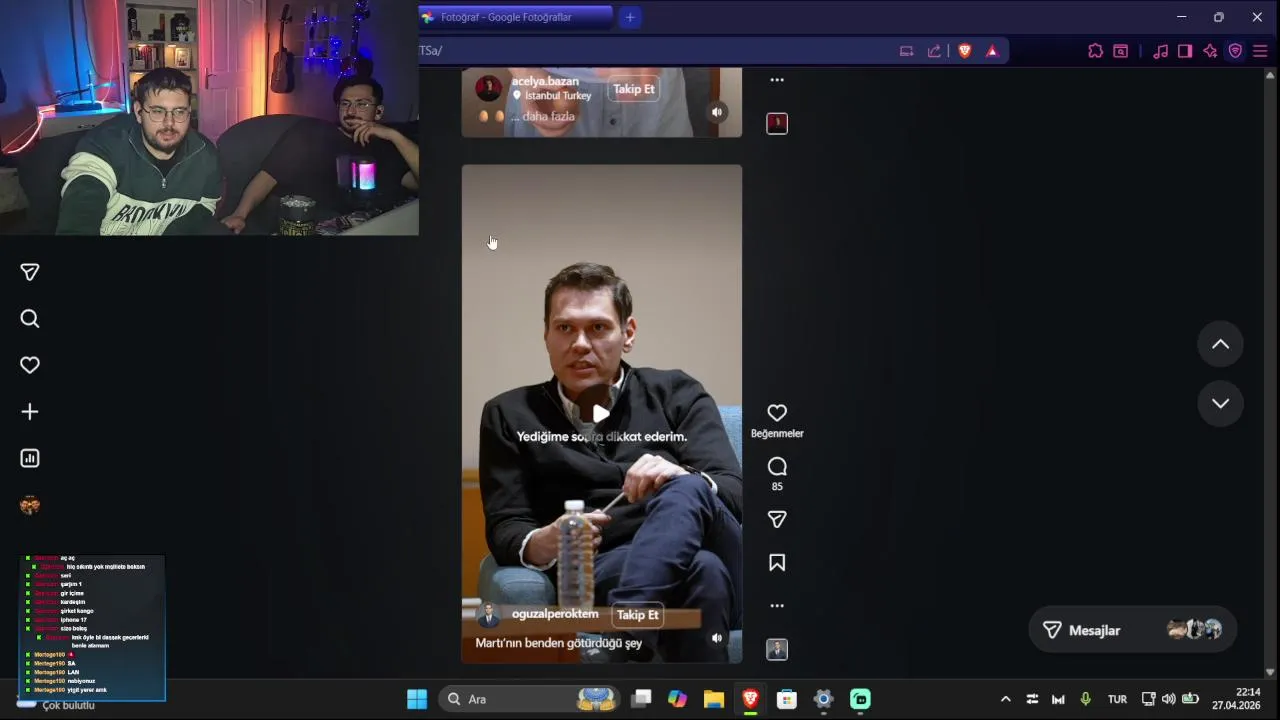Open audio thumbnail of oguzalperoktem reel

point(777,650)
